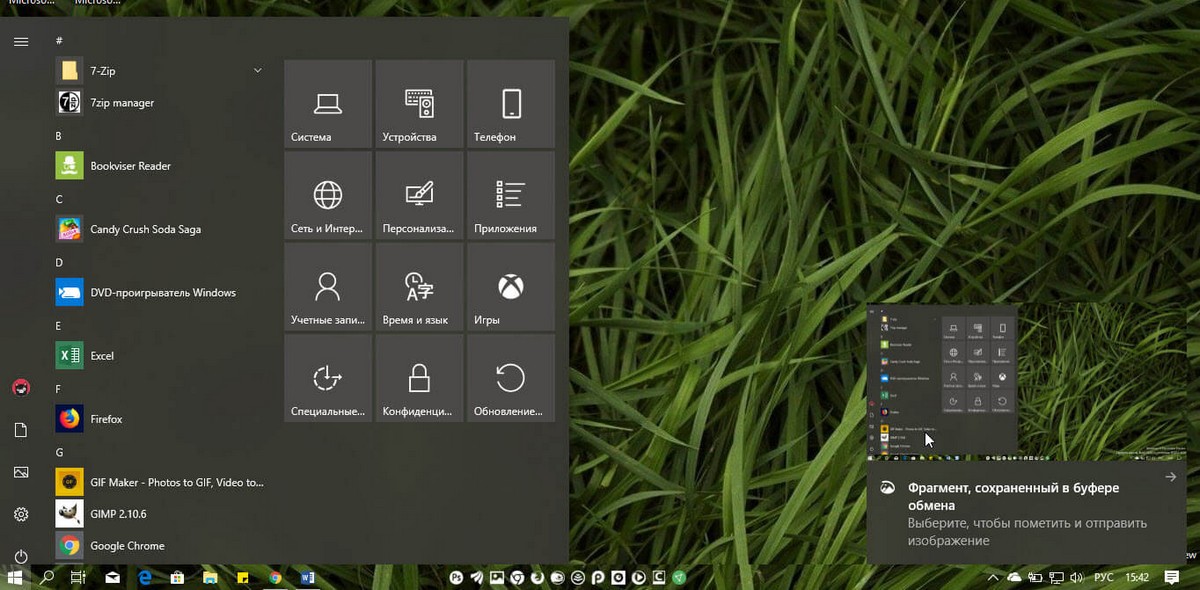The height and width of the screenshot is (590, 1200).
Task: Launch Excel from the app list
Action: (x=161, y=355)
